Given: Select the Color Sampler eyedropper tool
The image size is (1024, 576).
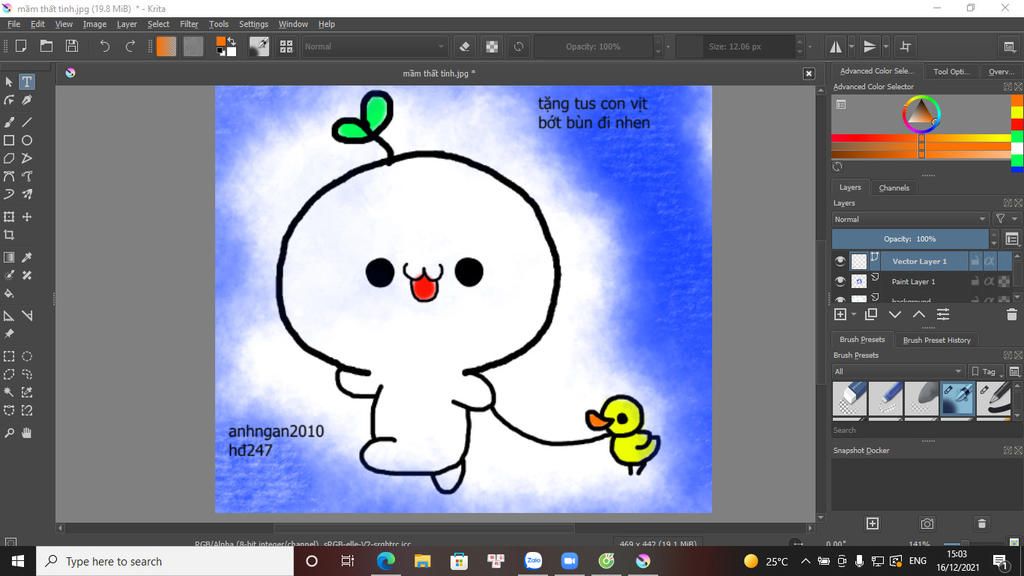Looking at the screenshot, I should click(27, 257).
